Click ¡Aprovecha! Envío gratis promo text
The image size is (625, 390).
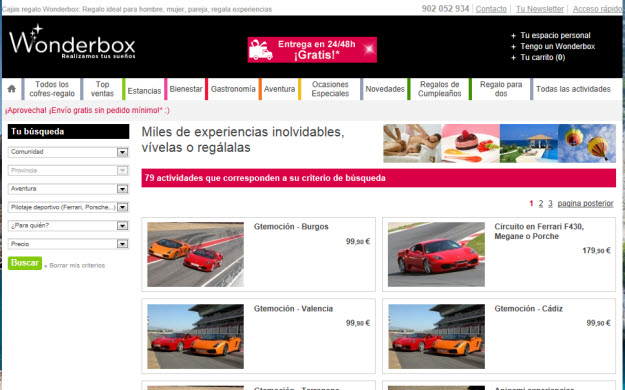point(87,110)
